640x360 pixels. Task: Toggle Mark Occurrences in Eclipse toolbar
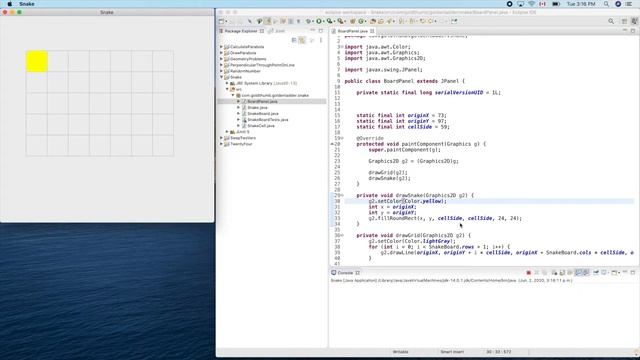(268, 21)
